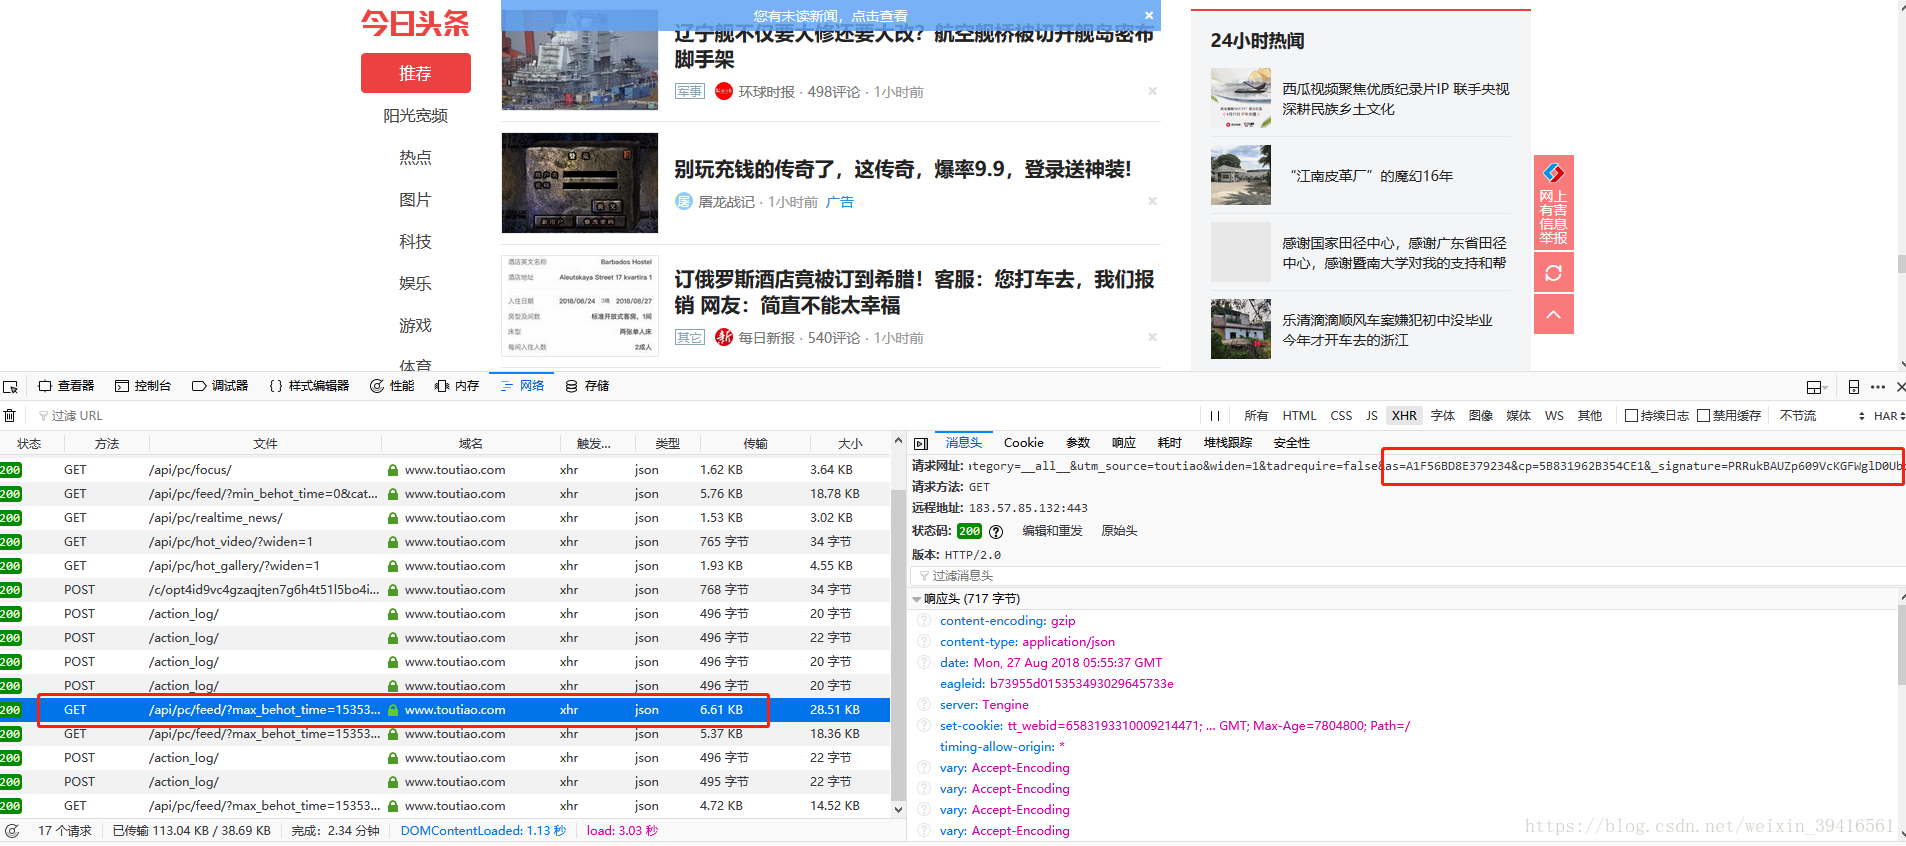Viewport: 1906px width, 846px height.
Task: Sort requests by 方法 column header
Action: point(106,443)
